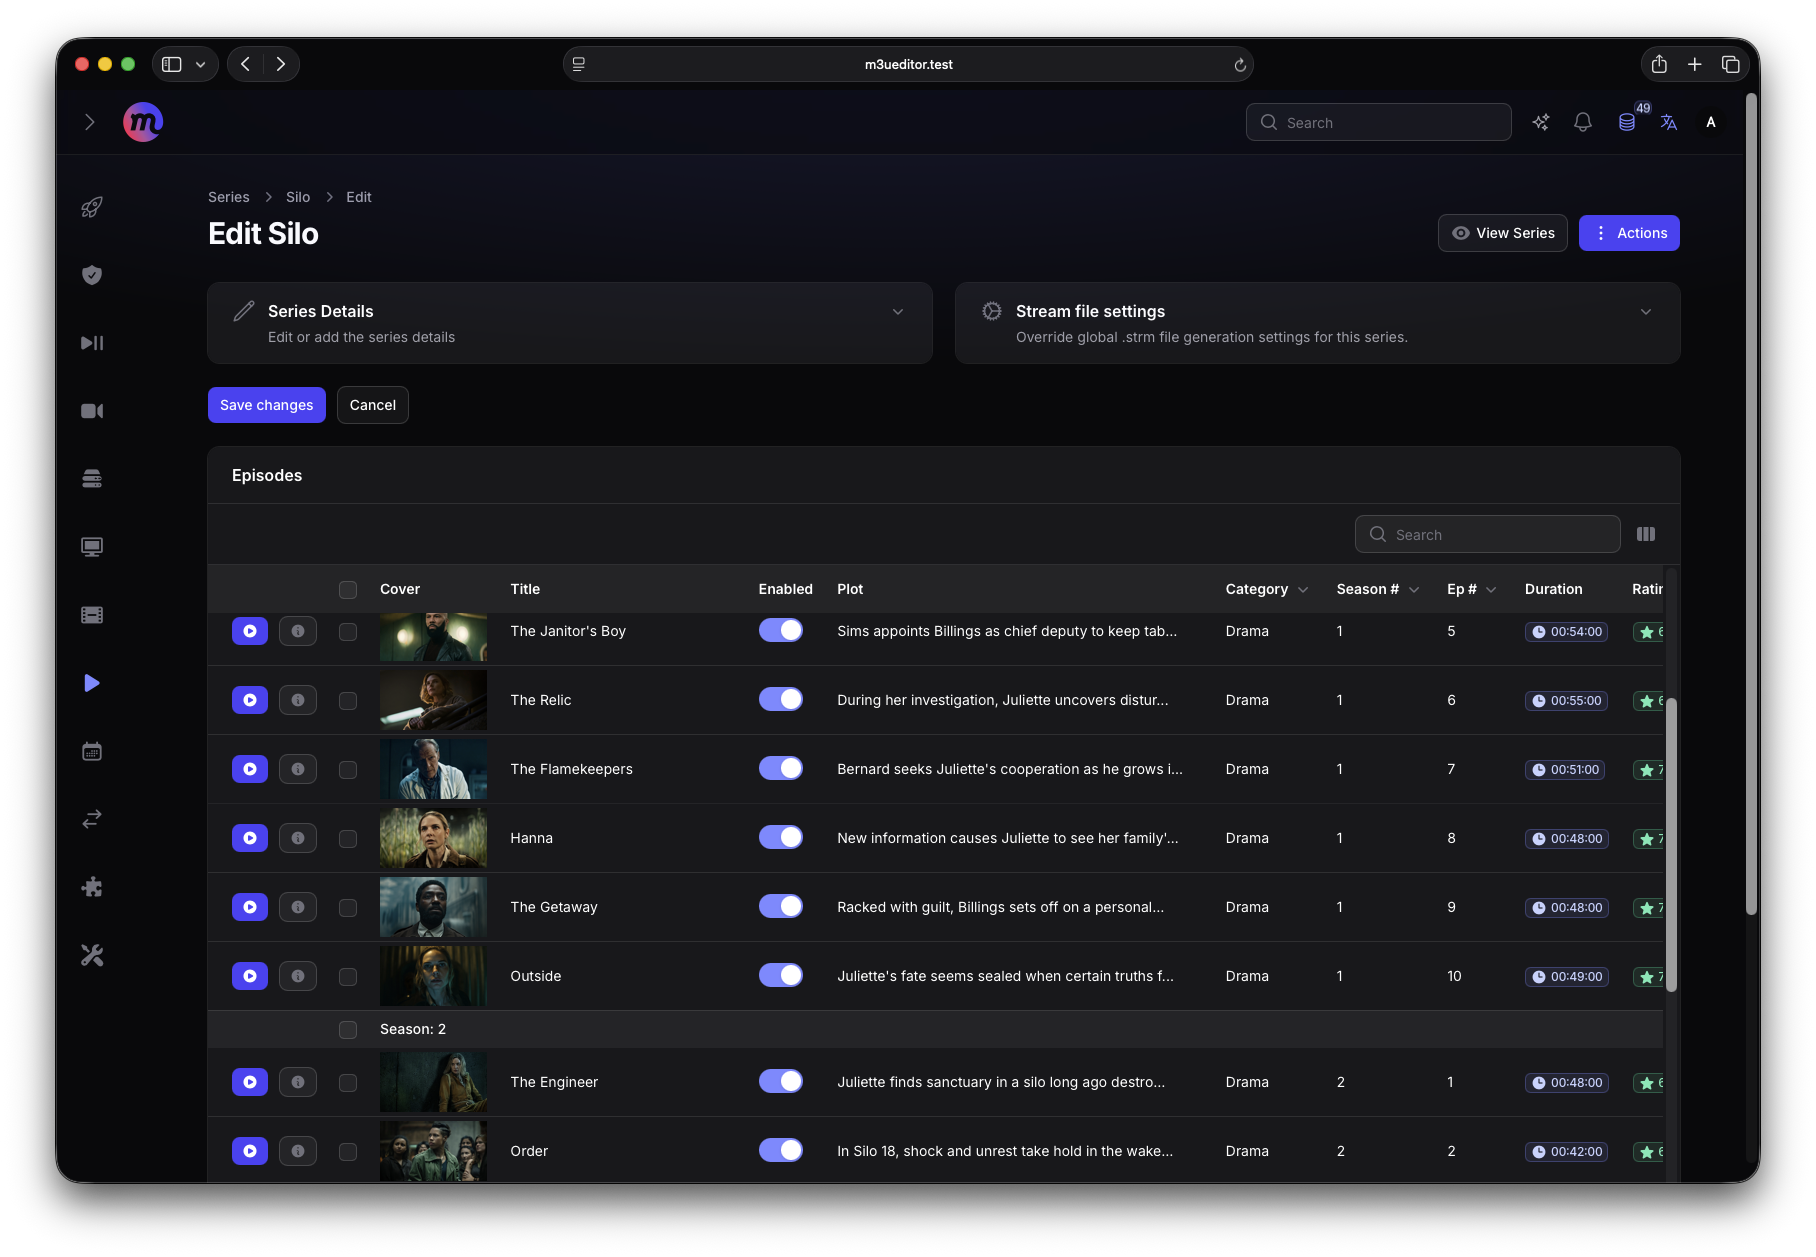Toggle enabled switch for Outside
The height and width of the screenshot is (1257, 1816).
pyautogui.click(x=781, y=975)
